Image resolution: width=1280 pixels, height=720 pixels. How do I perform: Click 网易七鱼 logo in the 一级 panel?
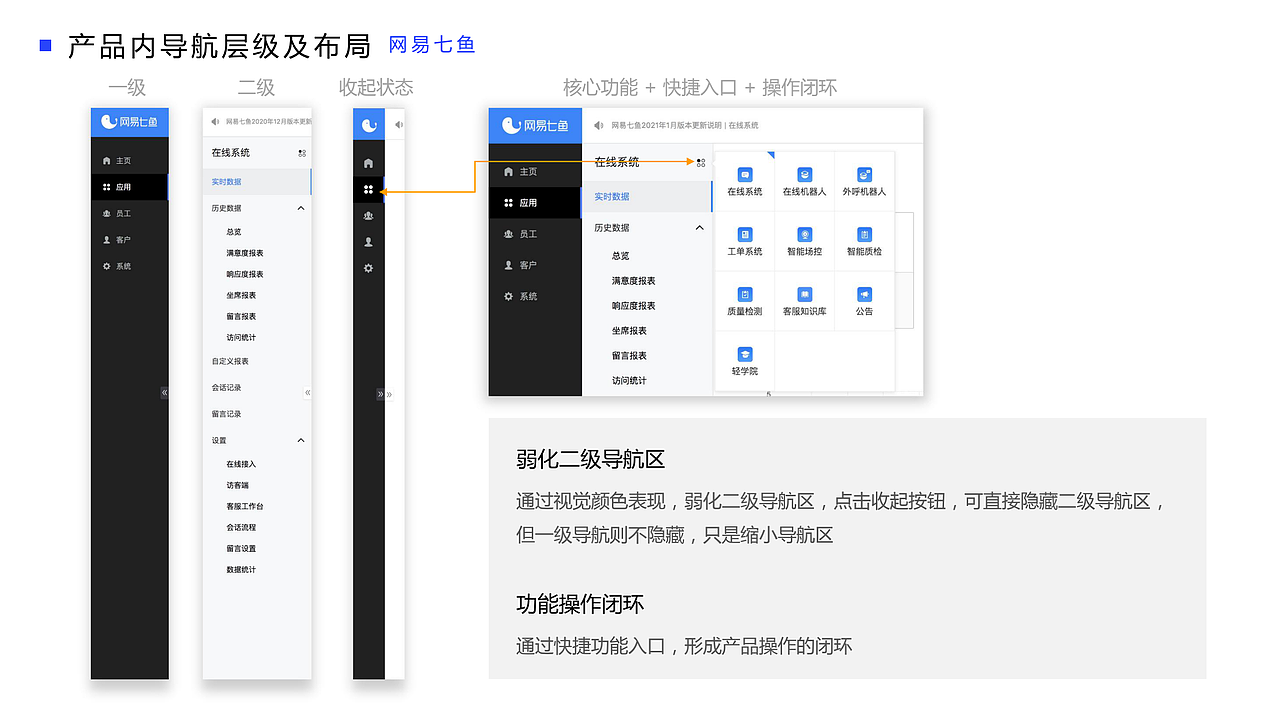(x=130, y=122)
